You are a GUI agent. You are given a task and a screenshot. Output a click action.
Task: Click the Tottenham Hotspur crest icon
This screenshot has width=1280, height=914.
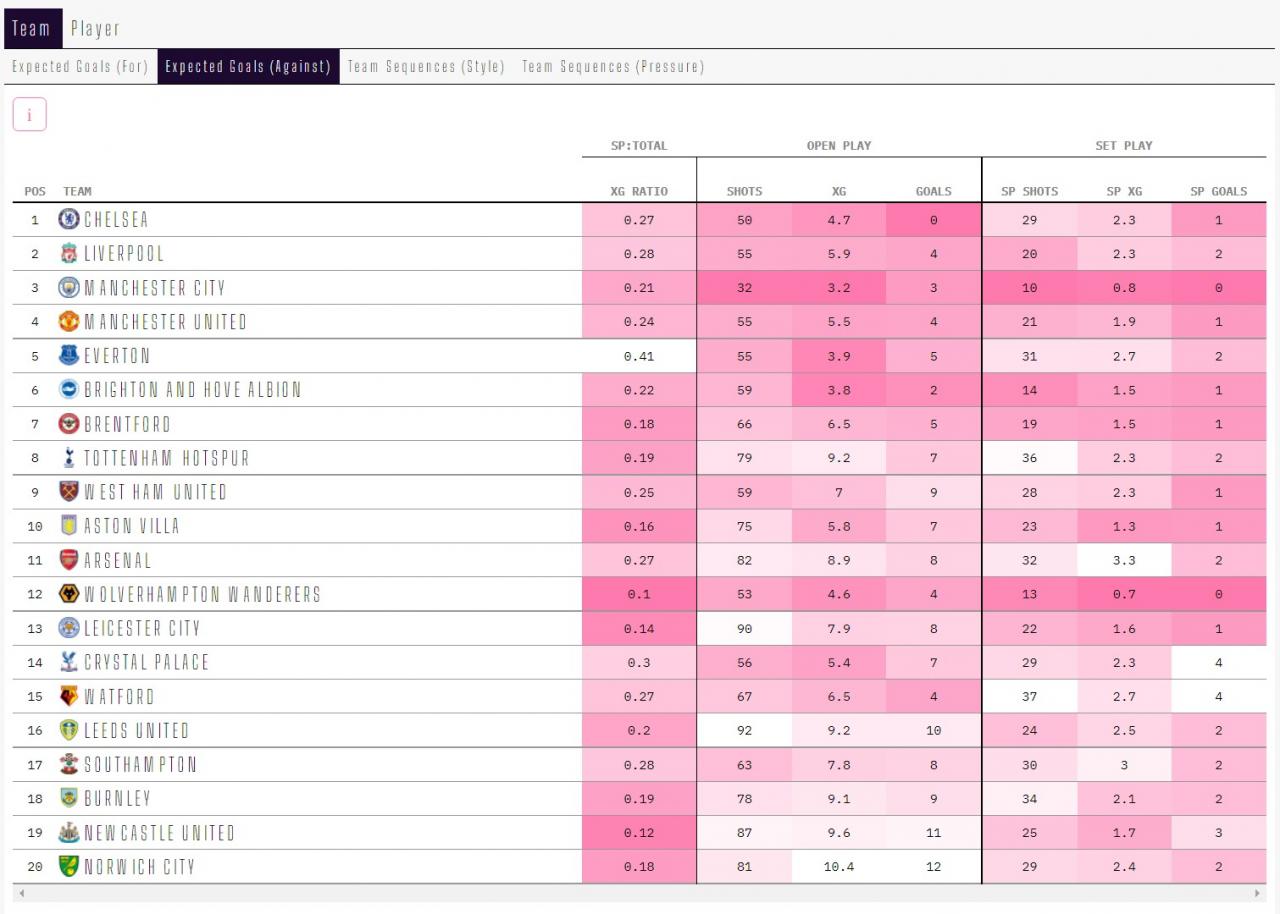(69, 457)
